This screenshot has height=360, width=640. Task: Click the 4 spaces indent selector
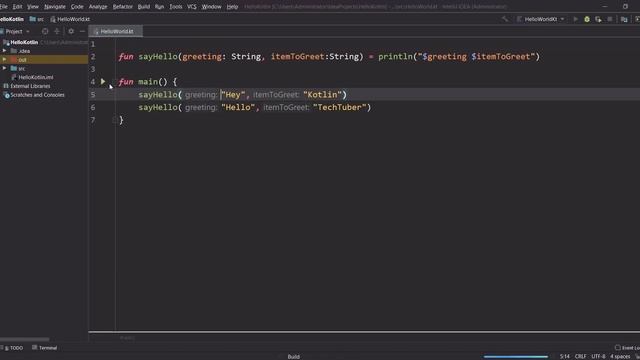point(620,357)
